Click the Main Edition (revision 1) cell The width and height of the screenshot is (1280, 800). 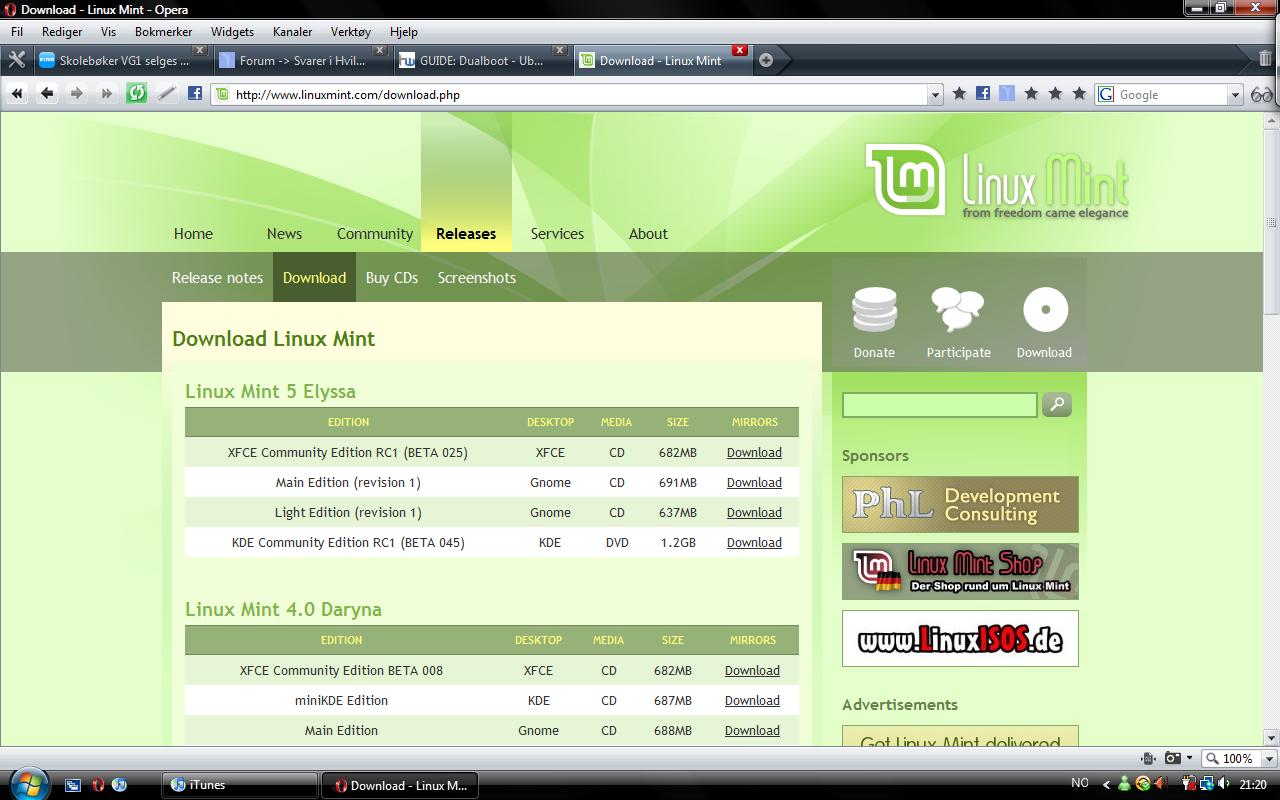click(348, 482)
